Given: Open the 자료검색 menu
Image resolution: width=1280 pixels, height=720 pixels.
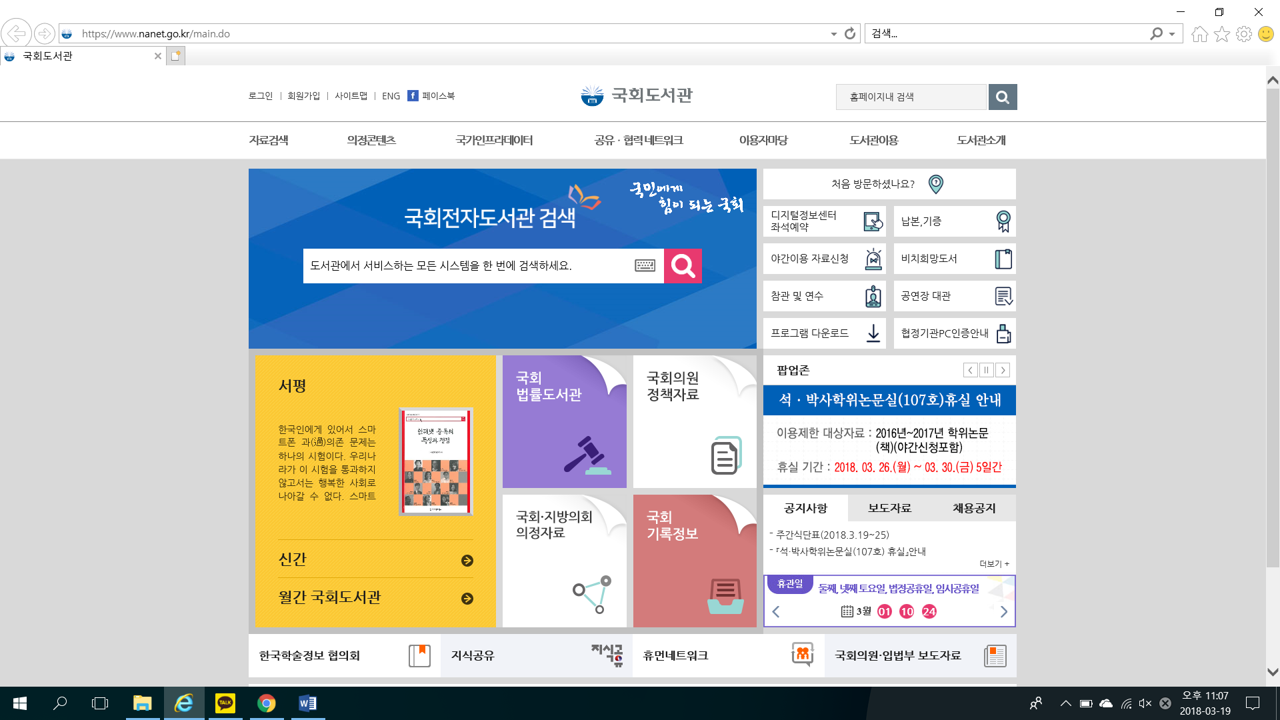Looking at the screenshot, I should (268, 141).
